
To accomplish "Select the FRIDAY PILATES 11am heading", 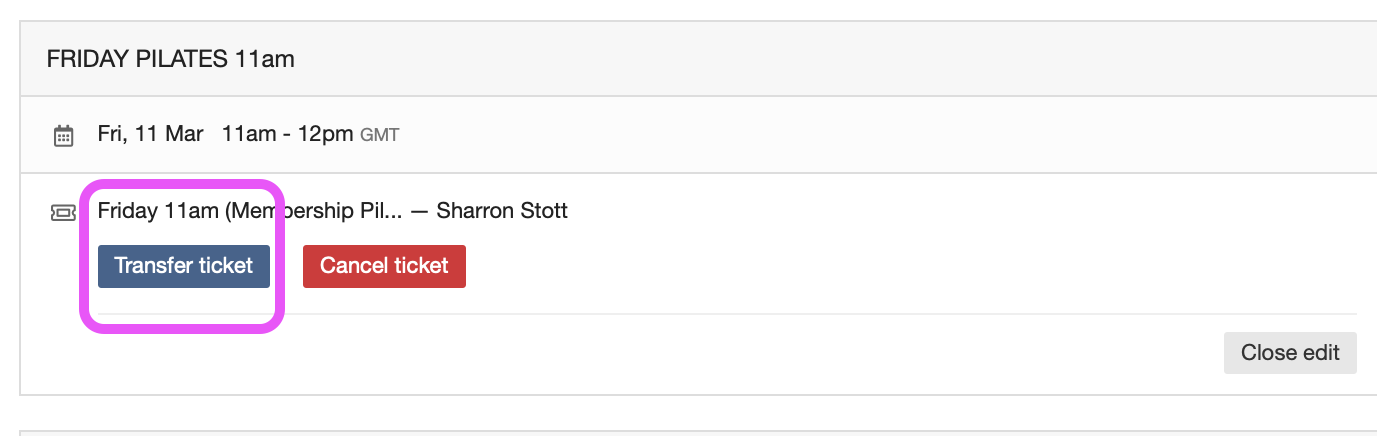I will (x=170, y=59).
